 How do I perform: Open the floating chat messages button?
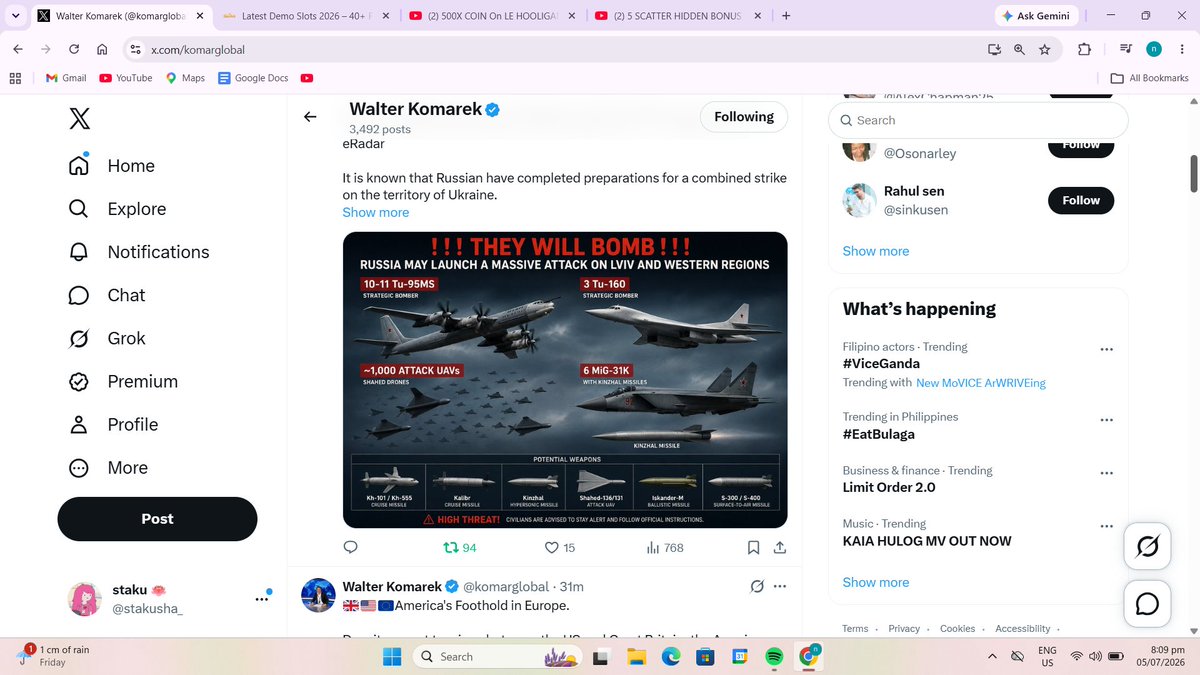click(x=1147, y=603)
